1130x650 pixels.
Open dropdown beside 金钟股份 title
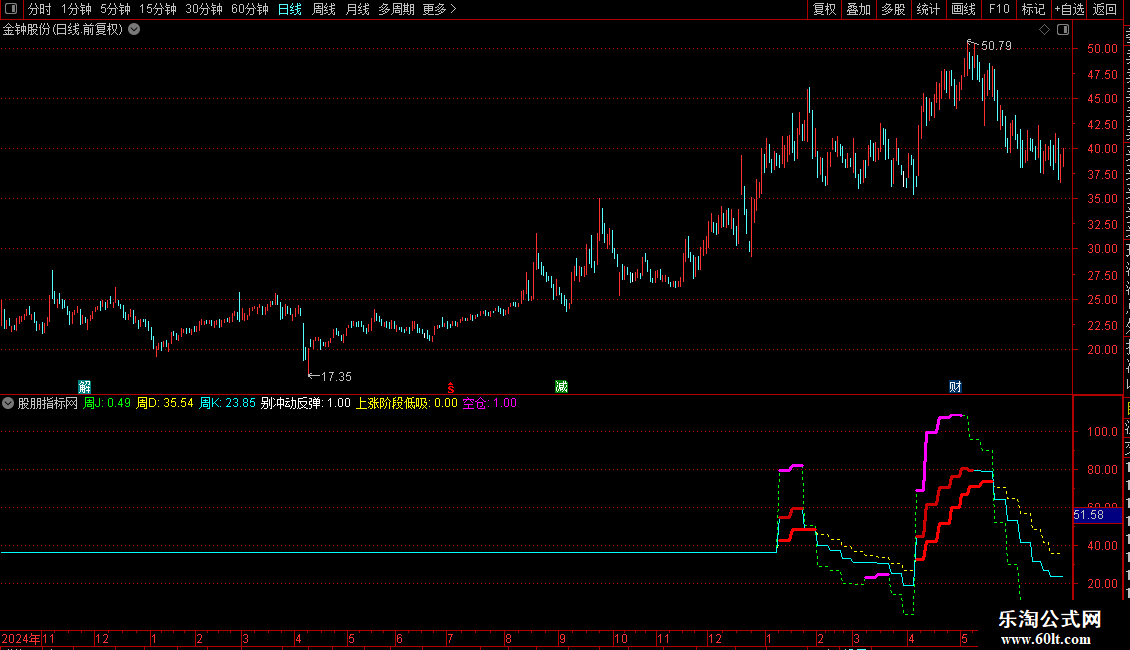point(134,30)
